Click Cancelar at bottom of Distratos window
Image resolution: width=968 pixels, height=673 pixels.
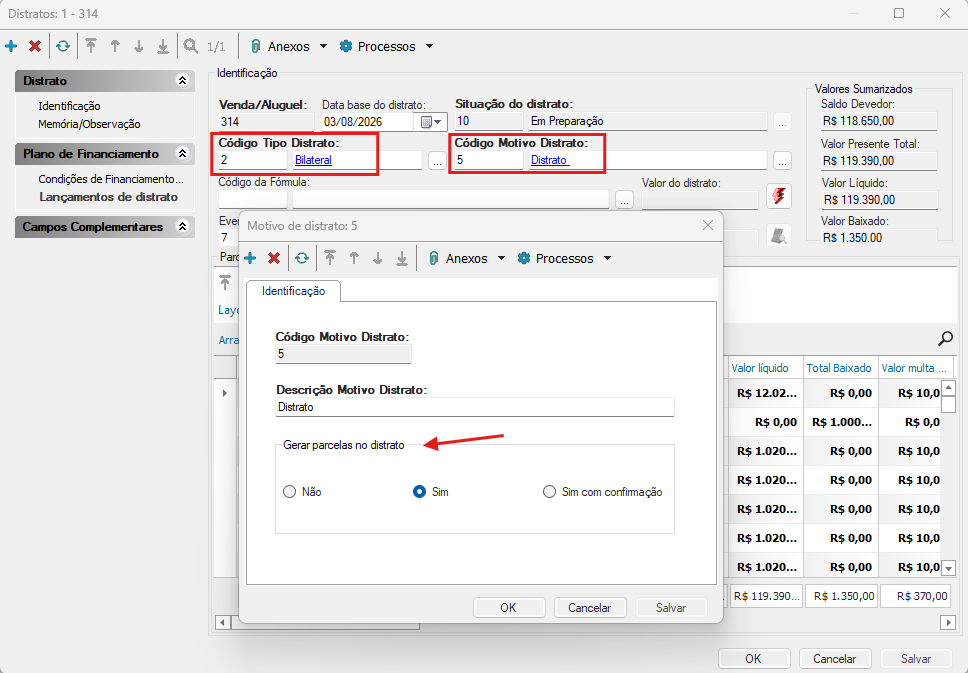(835, 658)
